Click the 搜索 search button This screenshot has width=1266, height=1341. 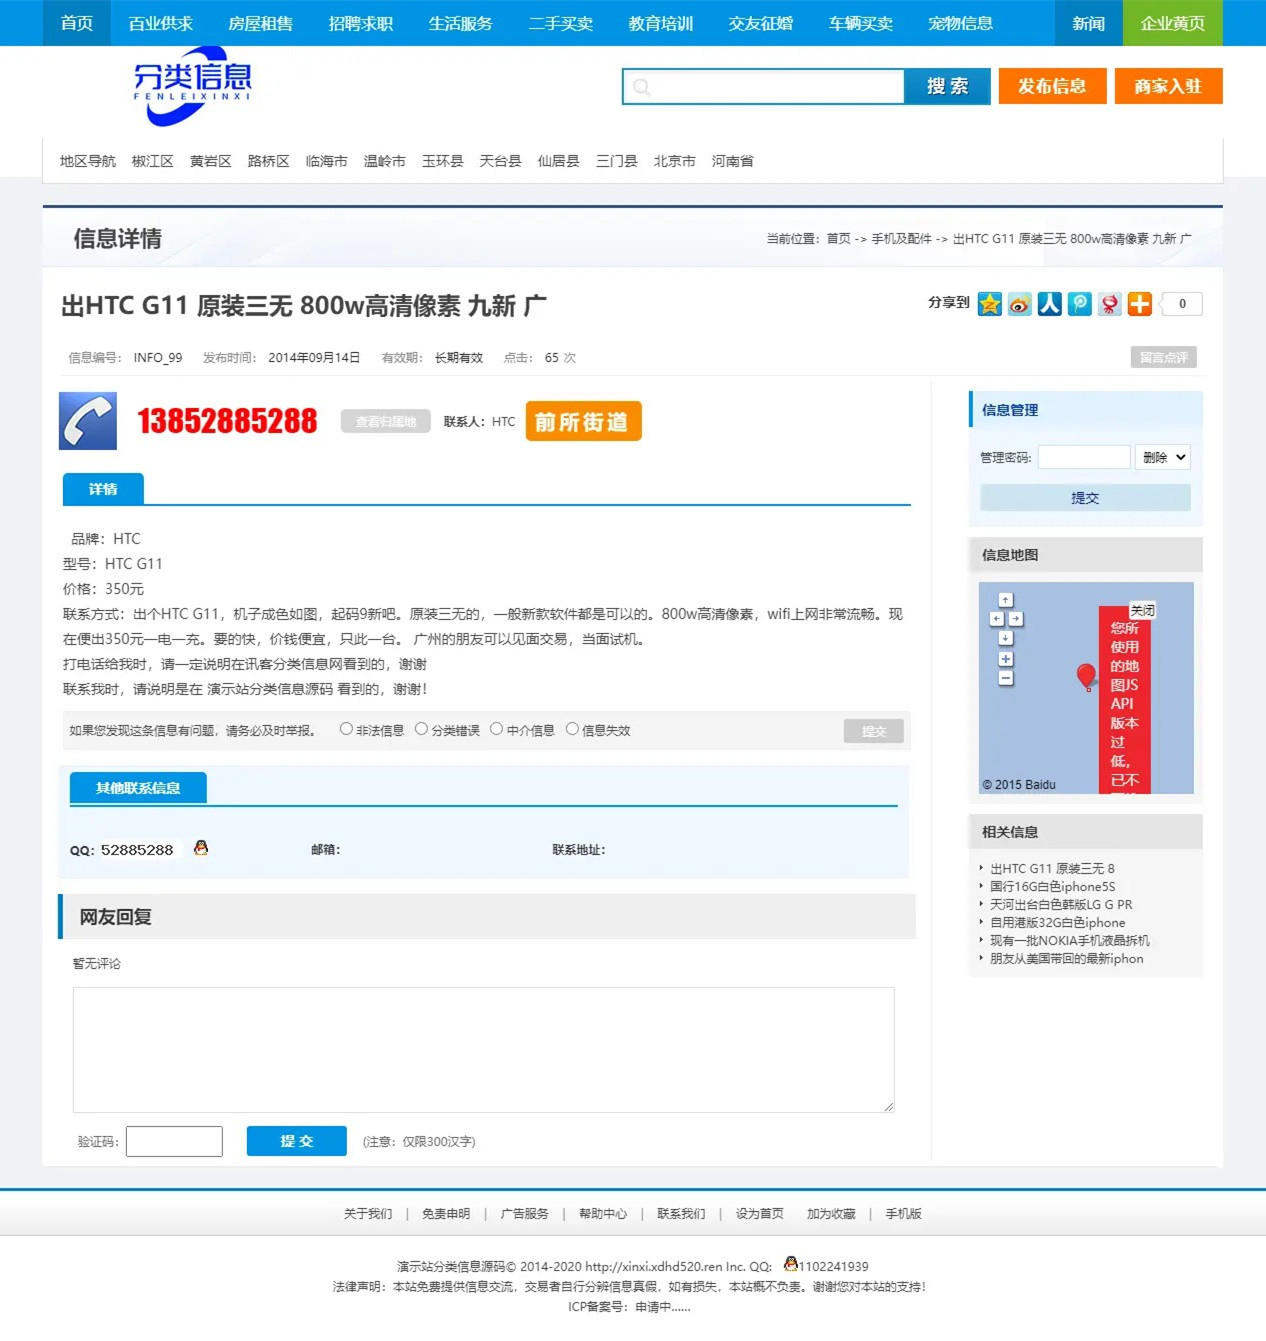(x=947, y=86)
